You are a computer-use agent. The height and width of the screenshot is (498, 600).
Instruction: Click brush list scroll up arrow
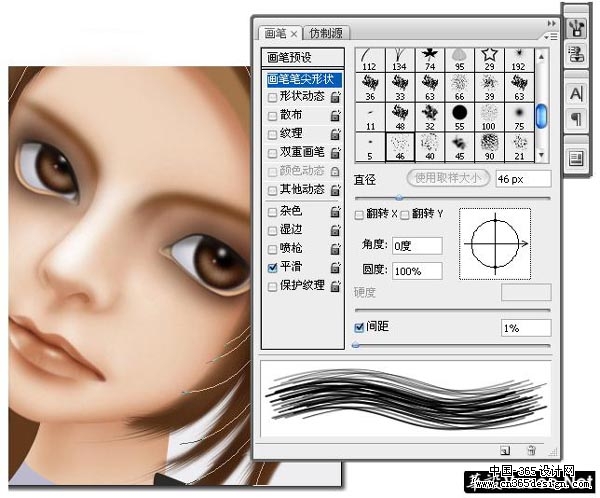[541, 57]
